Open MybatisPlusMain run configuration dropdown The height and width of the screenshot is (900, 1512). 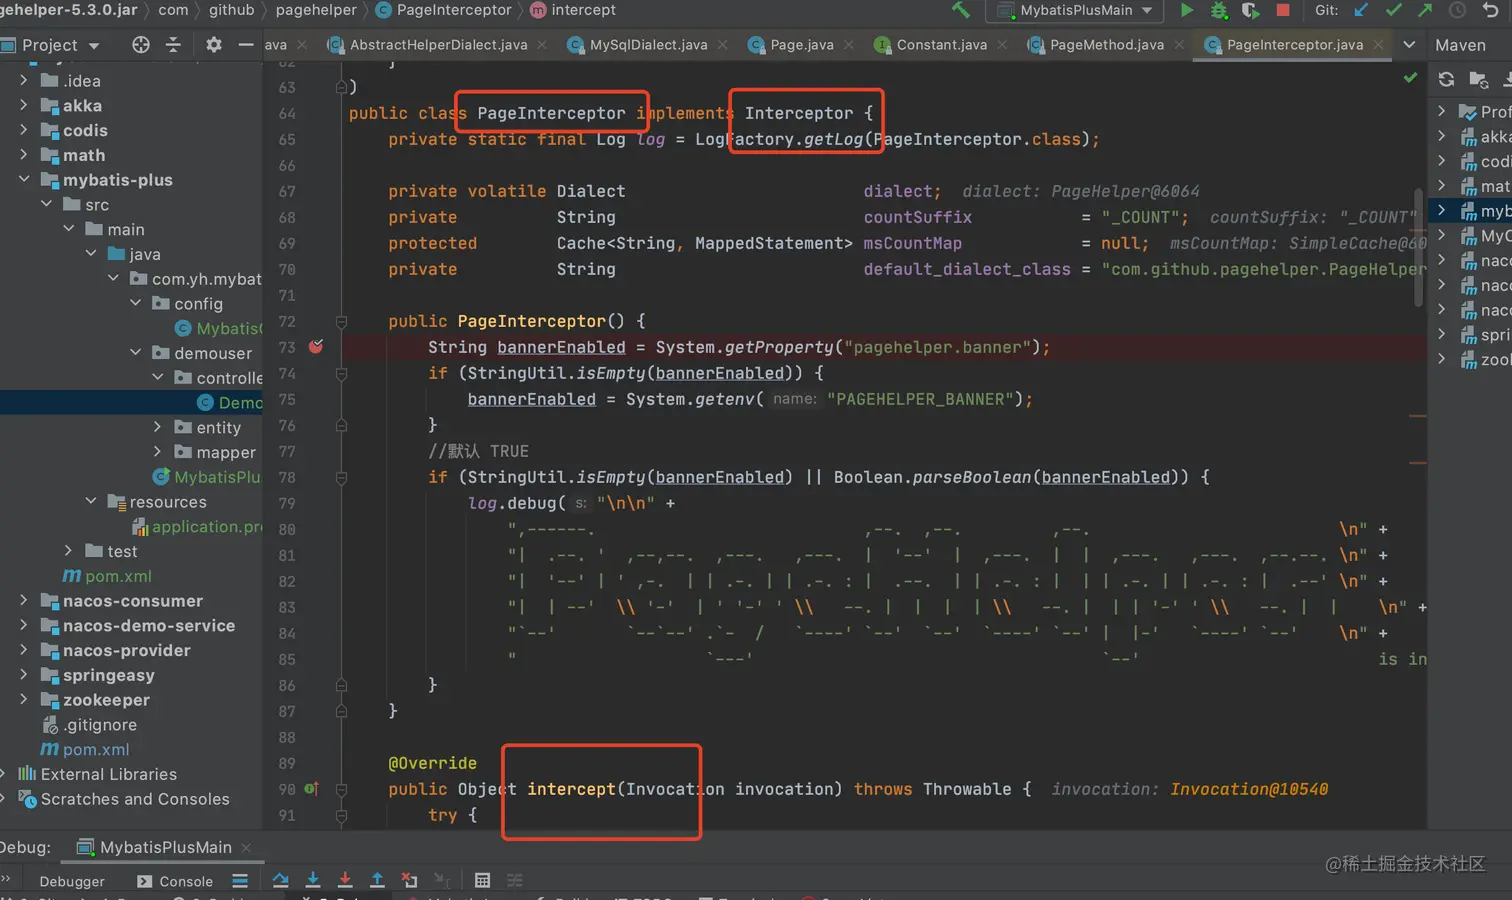click(1075, 10)
